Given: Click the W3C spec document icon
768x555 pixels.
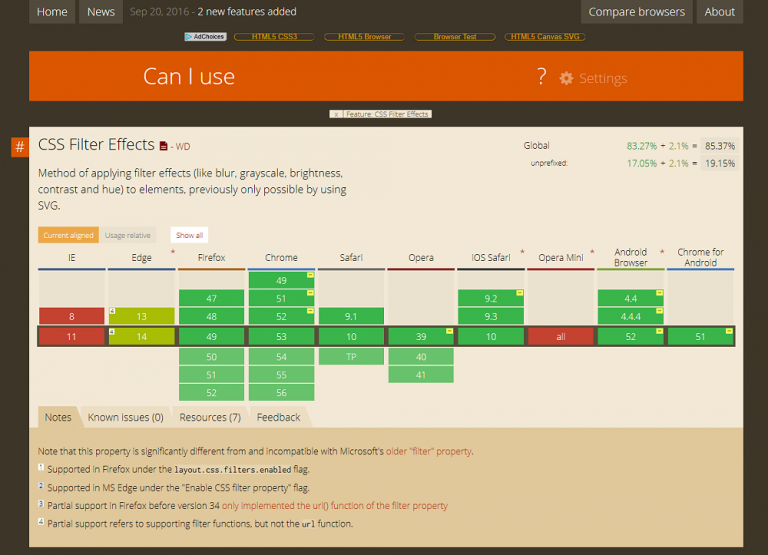Looking at the screenshot, I should [x=164, y=146].
